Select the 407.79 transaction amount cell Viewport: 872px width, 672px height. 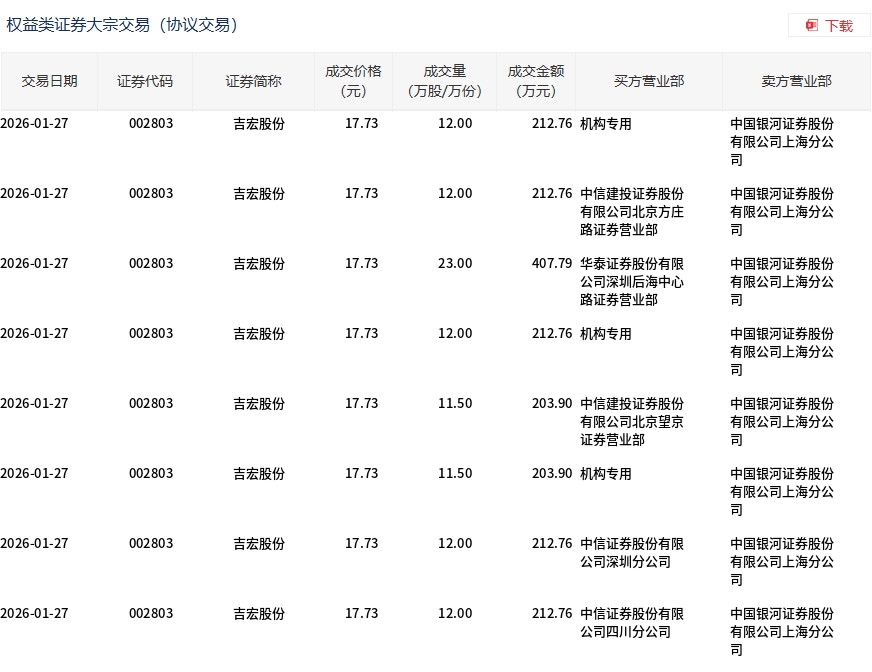click(552, 263)
